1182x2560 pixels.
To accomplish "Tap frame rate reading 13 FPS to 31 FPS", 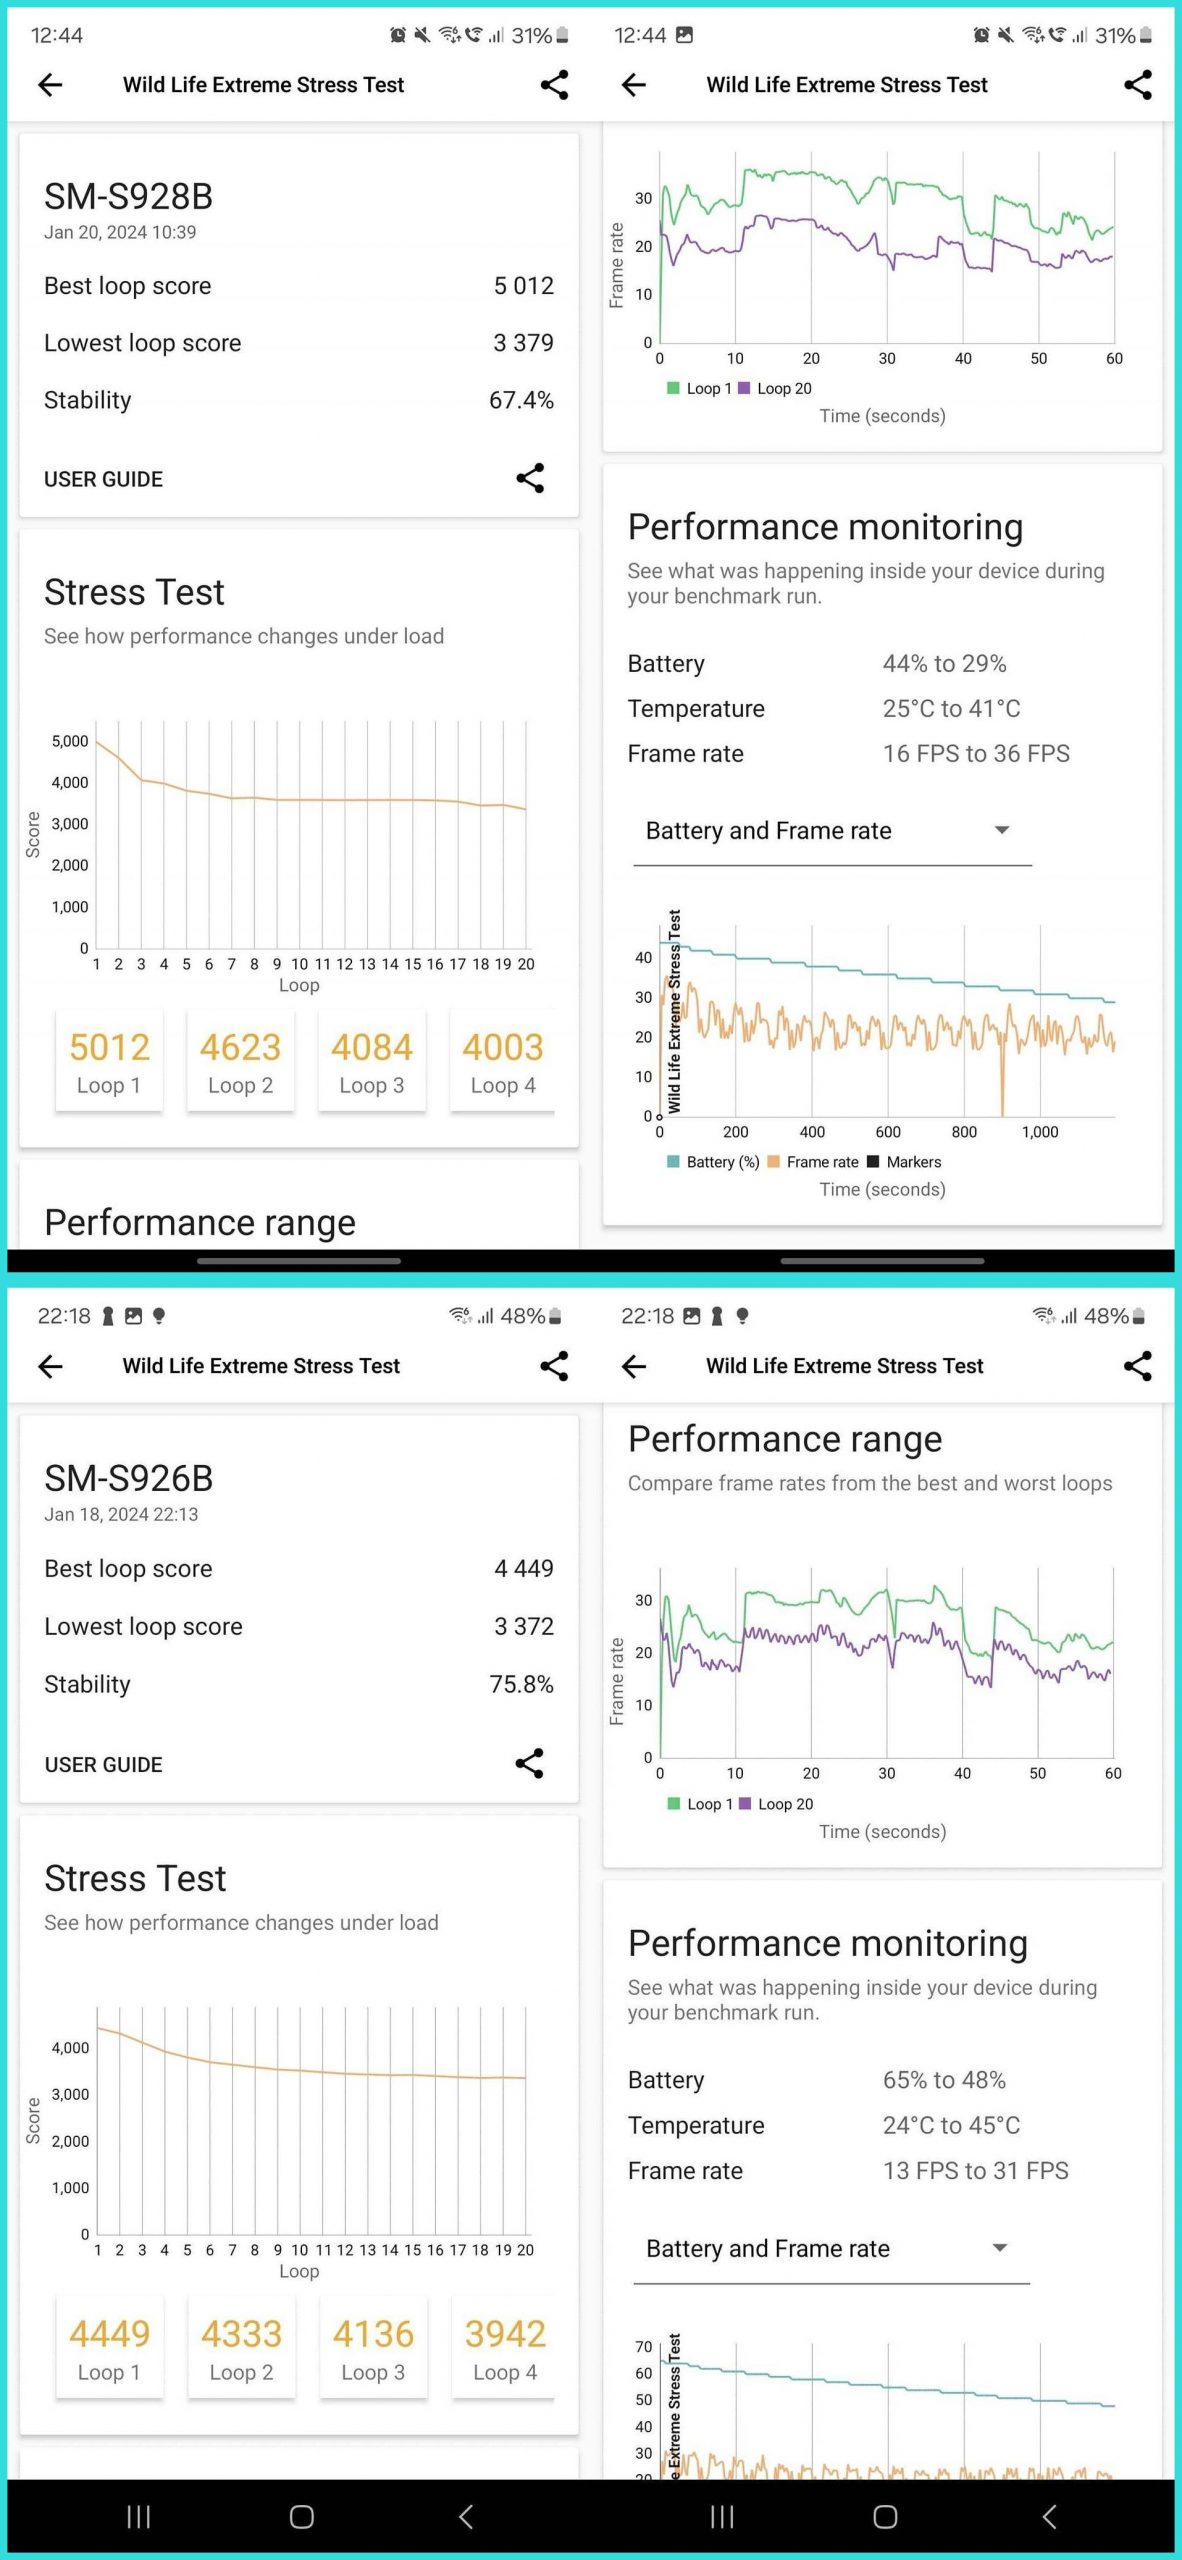I will click(x=975, y=2171).
